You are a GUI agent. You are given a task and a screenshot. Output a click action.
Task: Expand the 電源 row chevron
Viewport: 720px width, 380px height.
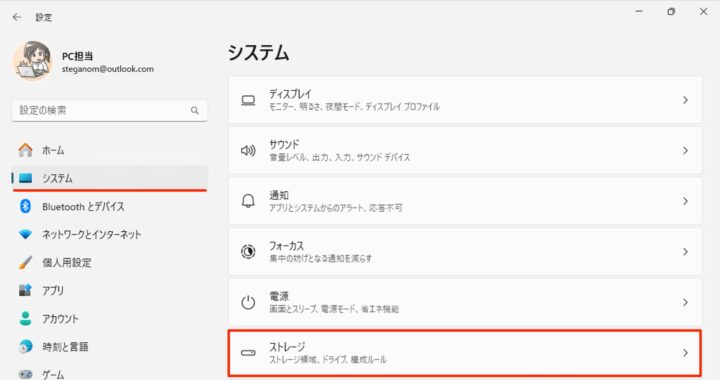685,302
